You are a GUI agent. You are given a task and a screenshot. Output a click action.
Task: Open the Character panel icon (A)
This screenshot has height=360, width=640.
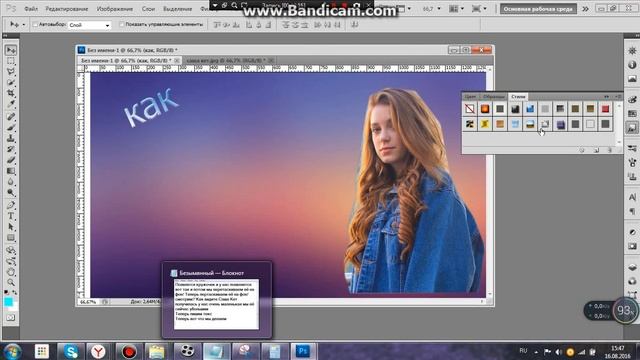pyautogui.click(x=632, y=198)
